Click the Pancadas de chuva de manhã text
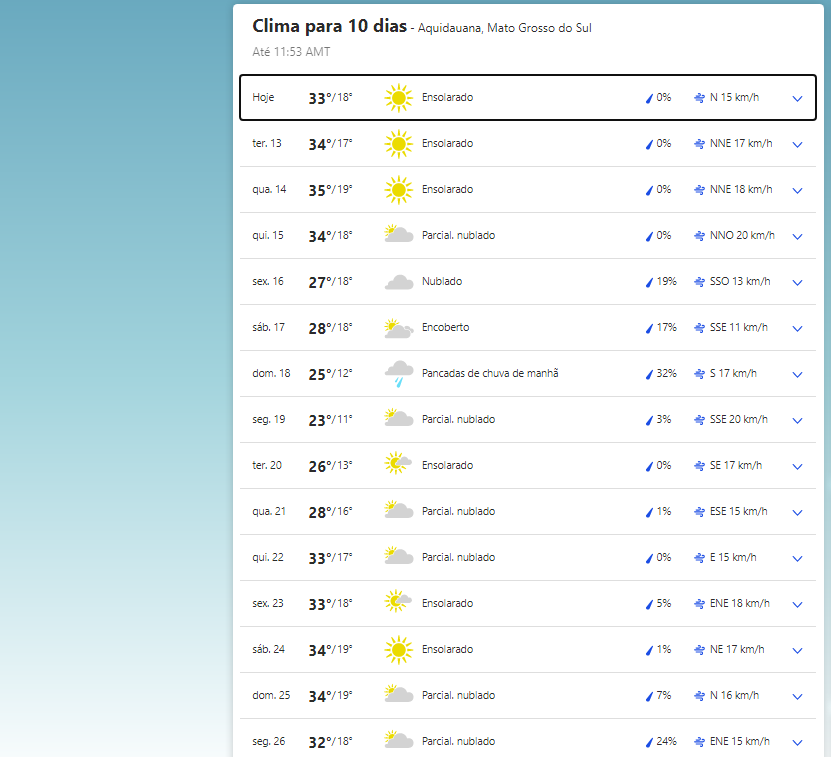This screenshot has width=831, height=757. 490,374
